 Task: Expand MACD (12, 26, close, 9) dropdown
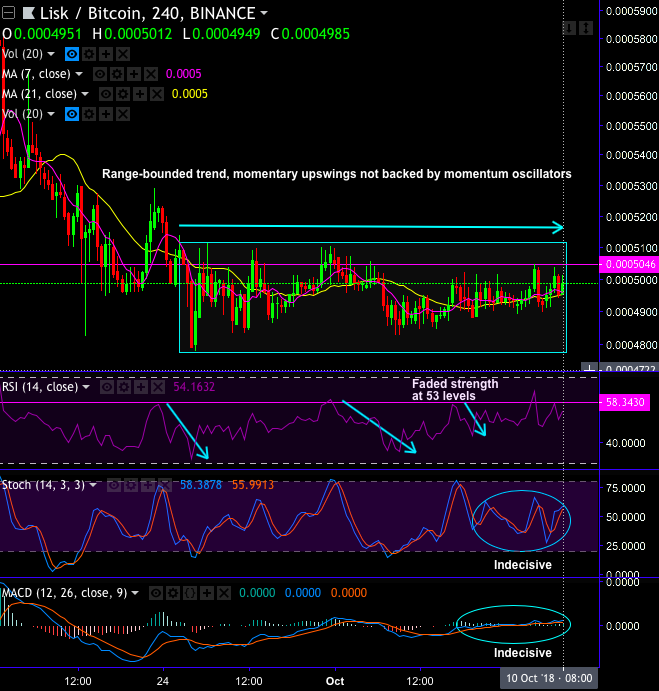[134, 592]
